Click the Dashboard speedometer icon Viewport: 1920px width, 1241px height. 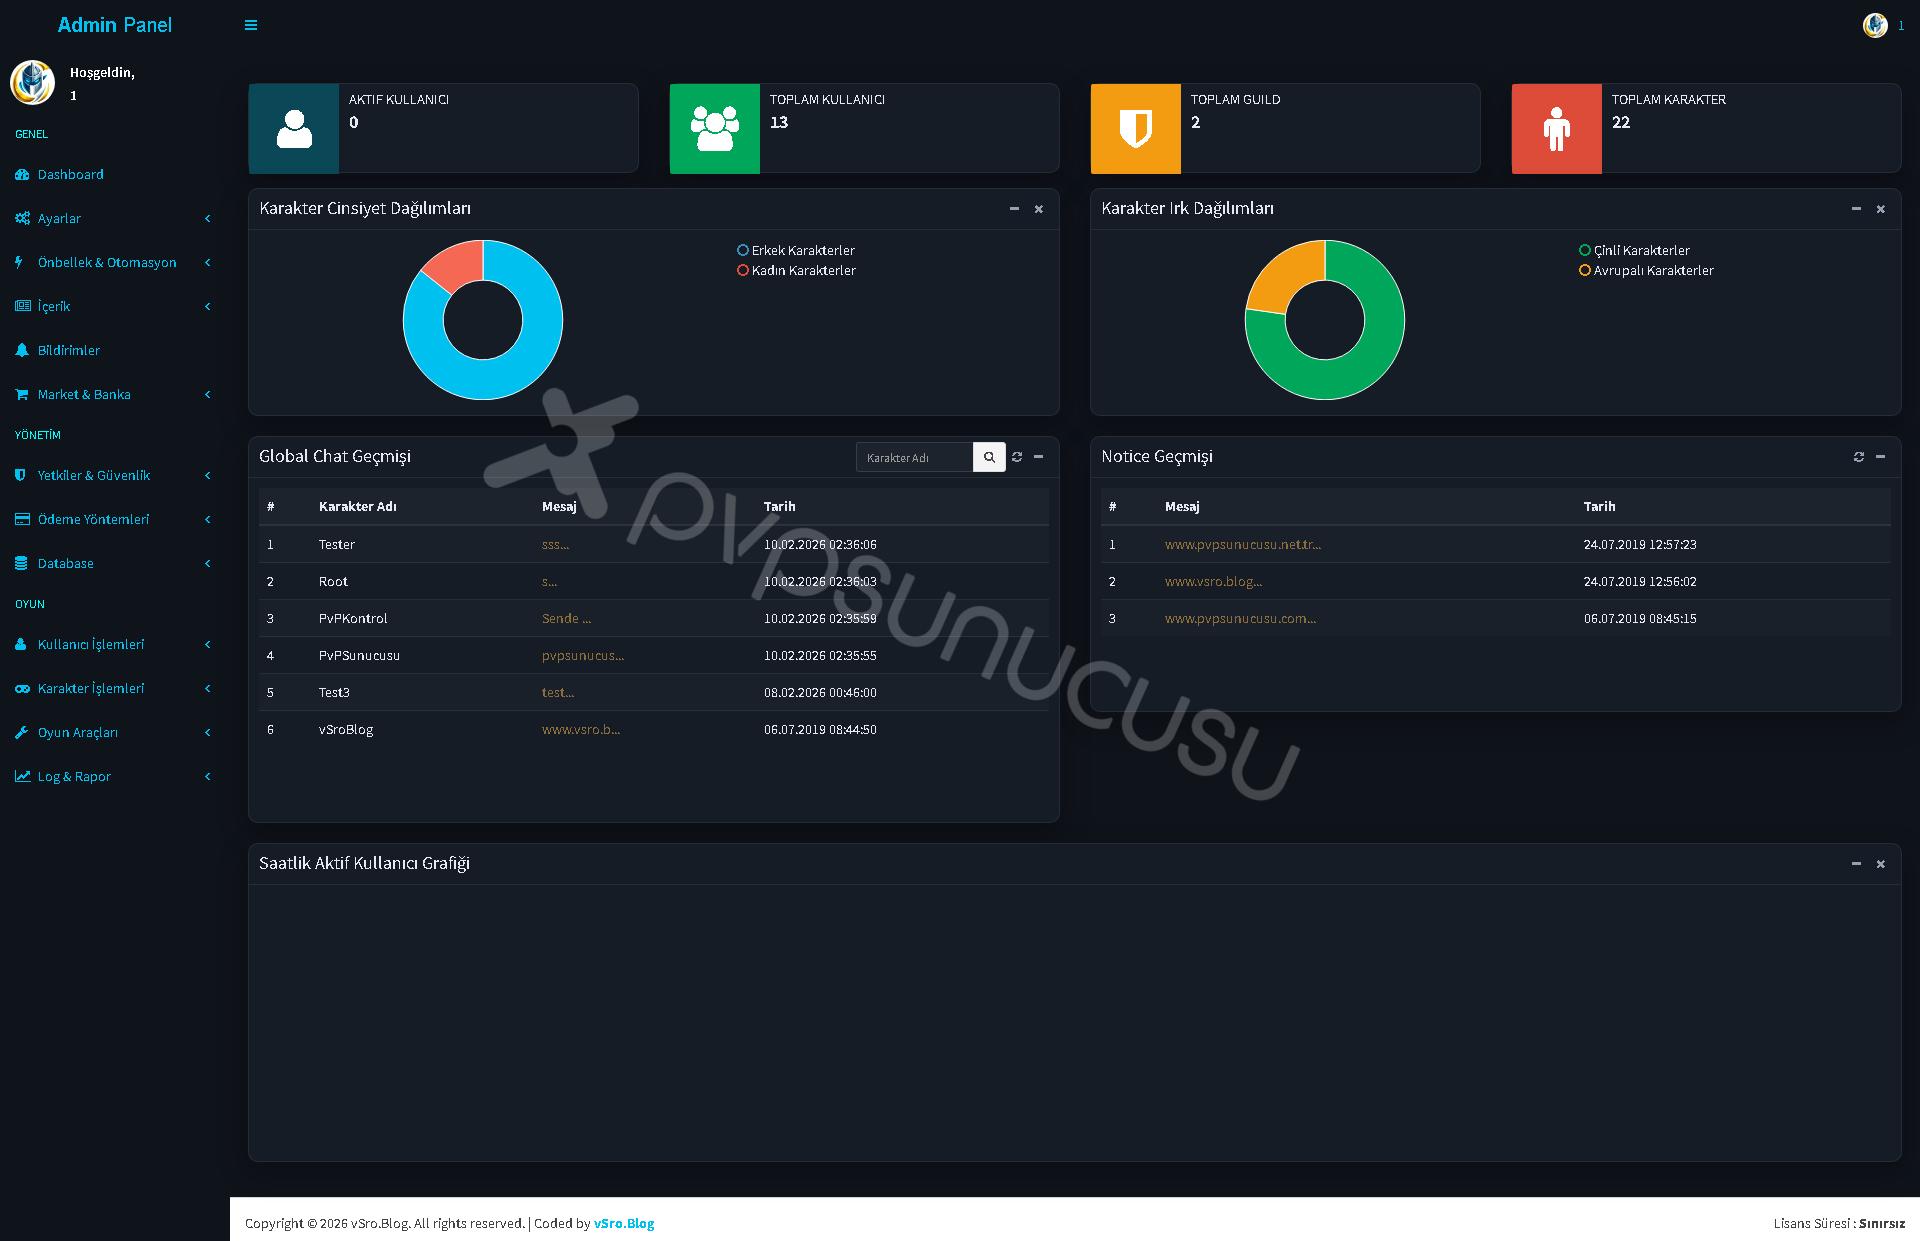[x=22, y=175]
